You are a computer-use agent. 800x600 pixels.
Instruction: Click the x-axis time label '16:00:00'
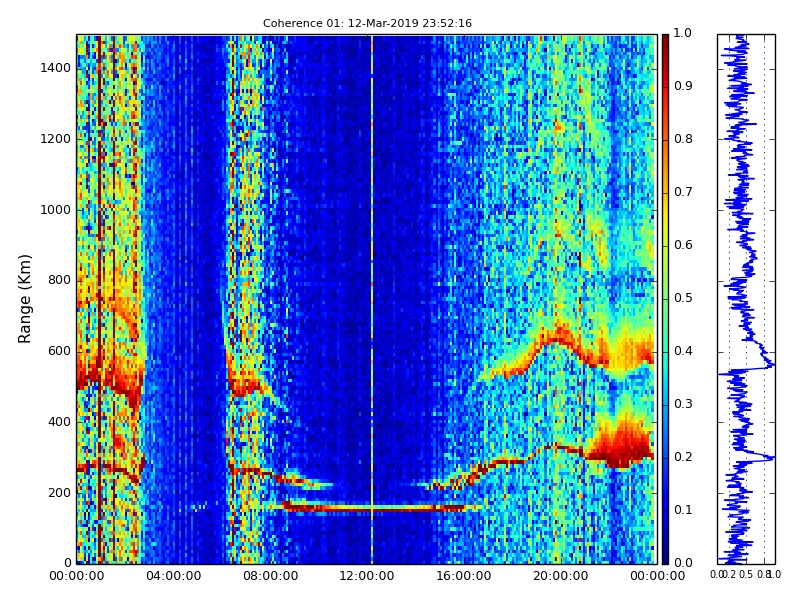(464, 577)
